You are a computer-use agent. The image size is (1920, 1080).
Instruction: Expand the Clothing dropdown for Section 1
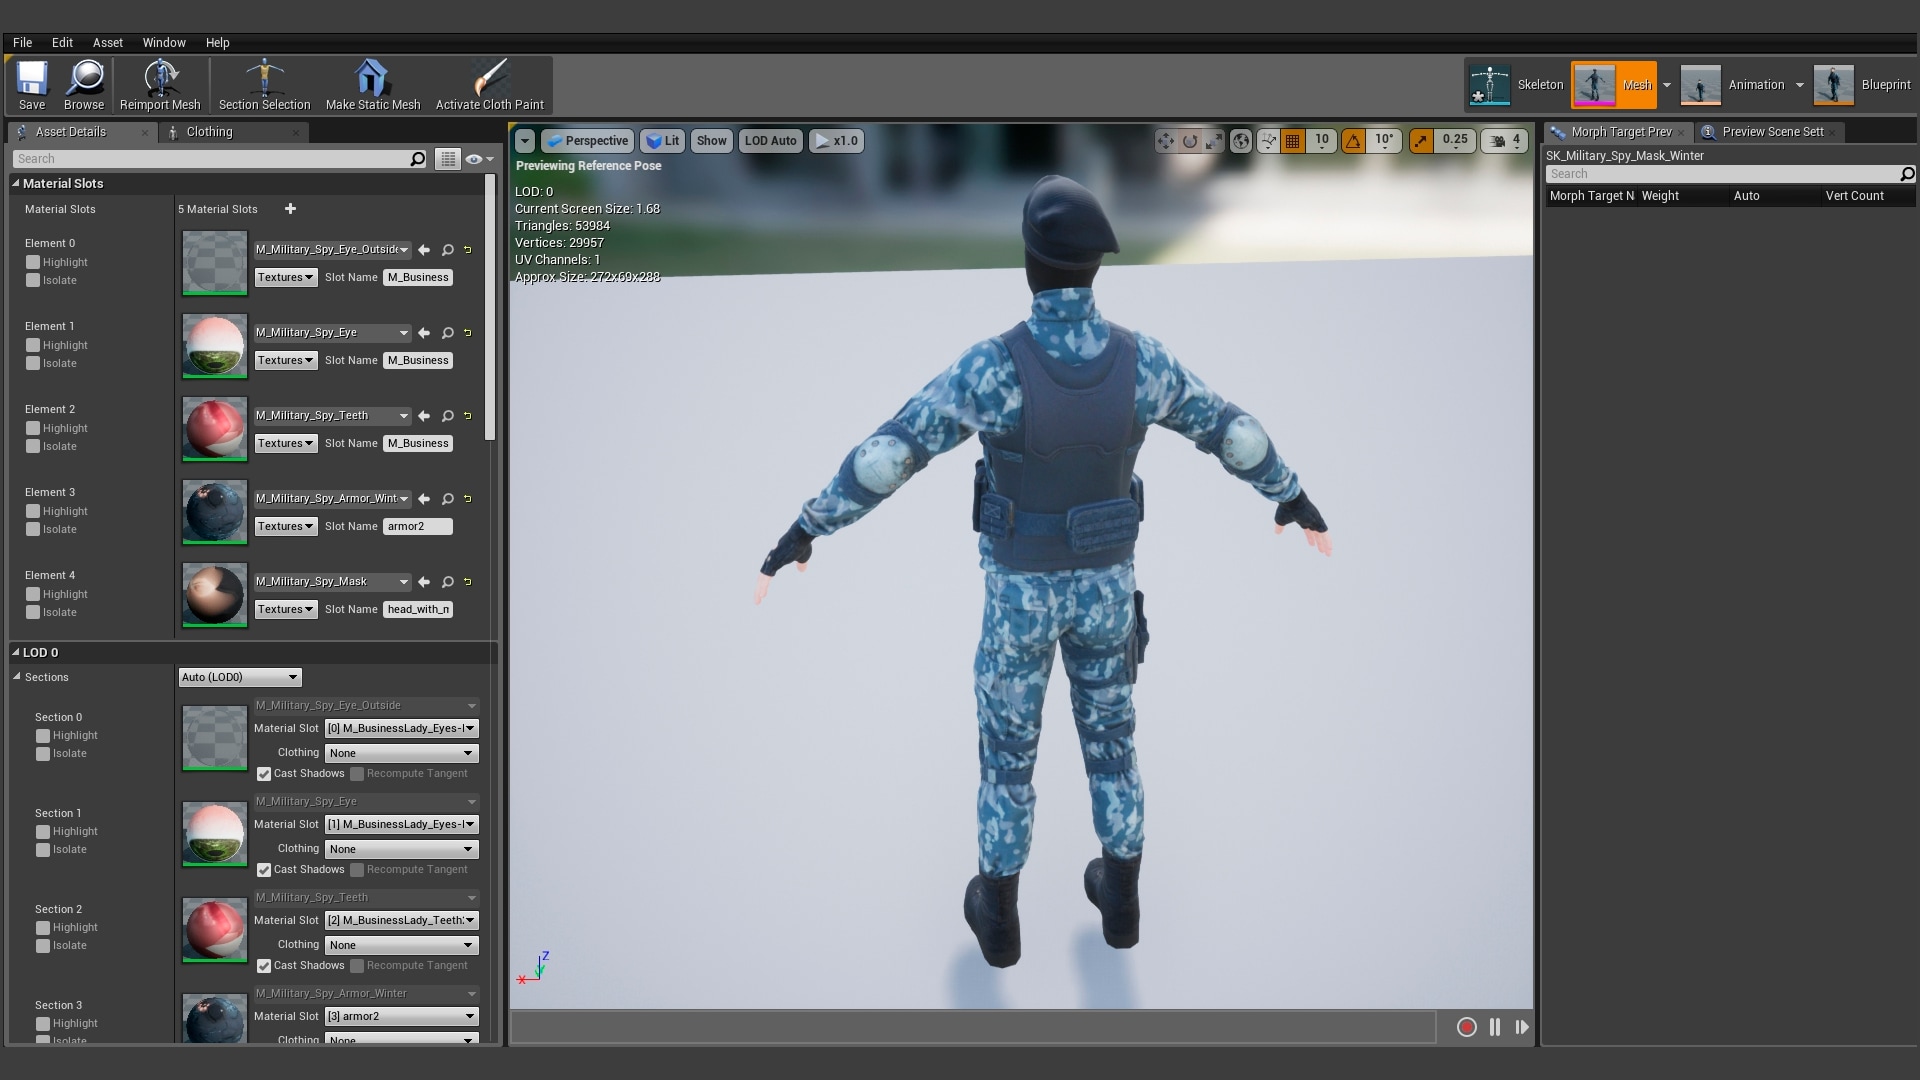pyautogui.click(x=400, y=848)
